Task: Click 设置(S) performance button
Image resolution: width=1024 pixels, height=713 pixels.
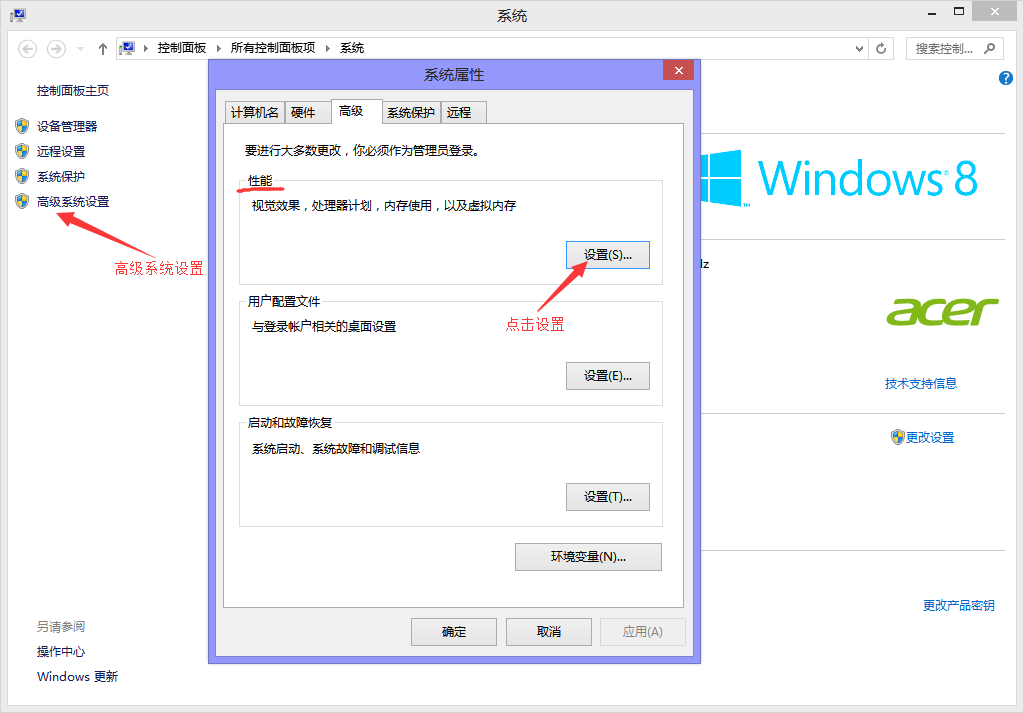Action: [607, 255]
